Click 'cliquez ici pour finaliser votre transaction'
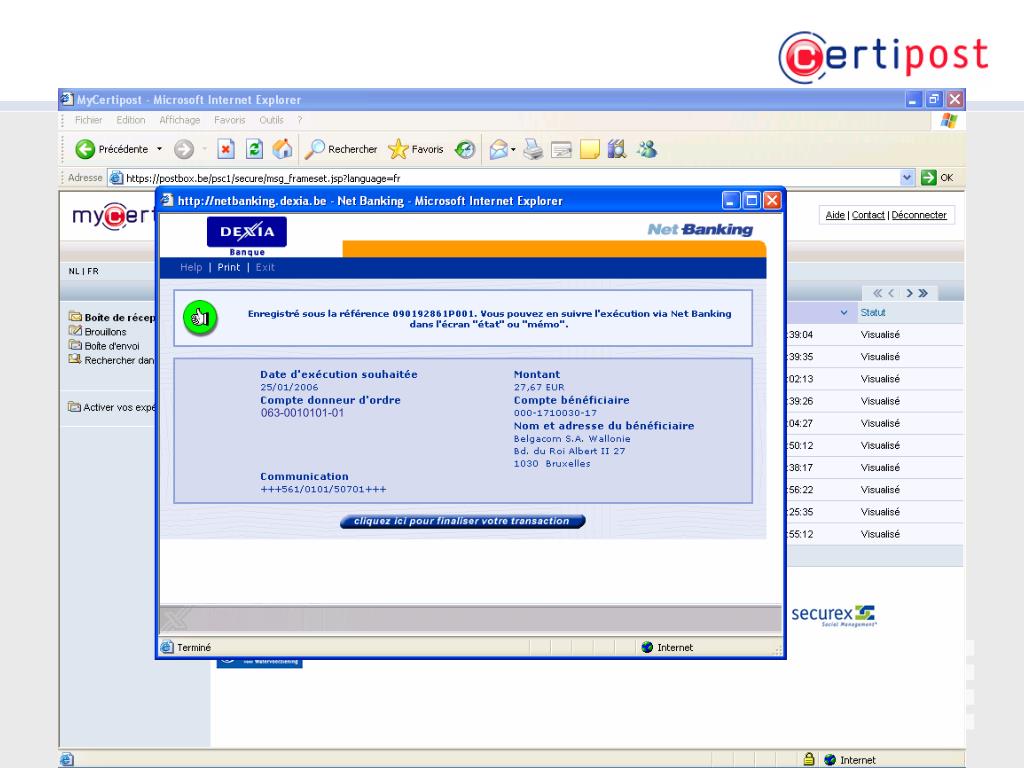The height and width of the screenshot is (768, 1024). pyautogui.click(x=462, y=521)
